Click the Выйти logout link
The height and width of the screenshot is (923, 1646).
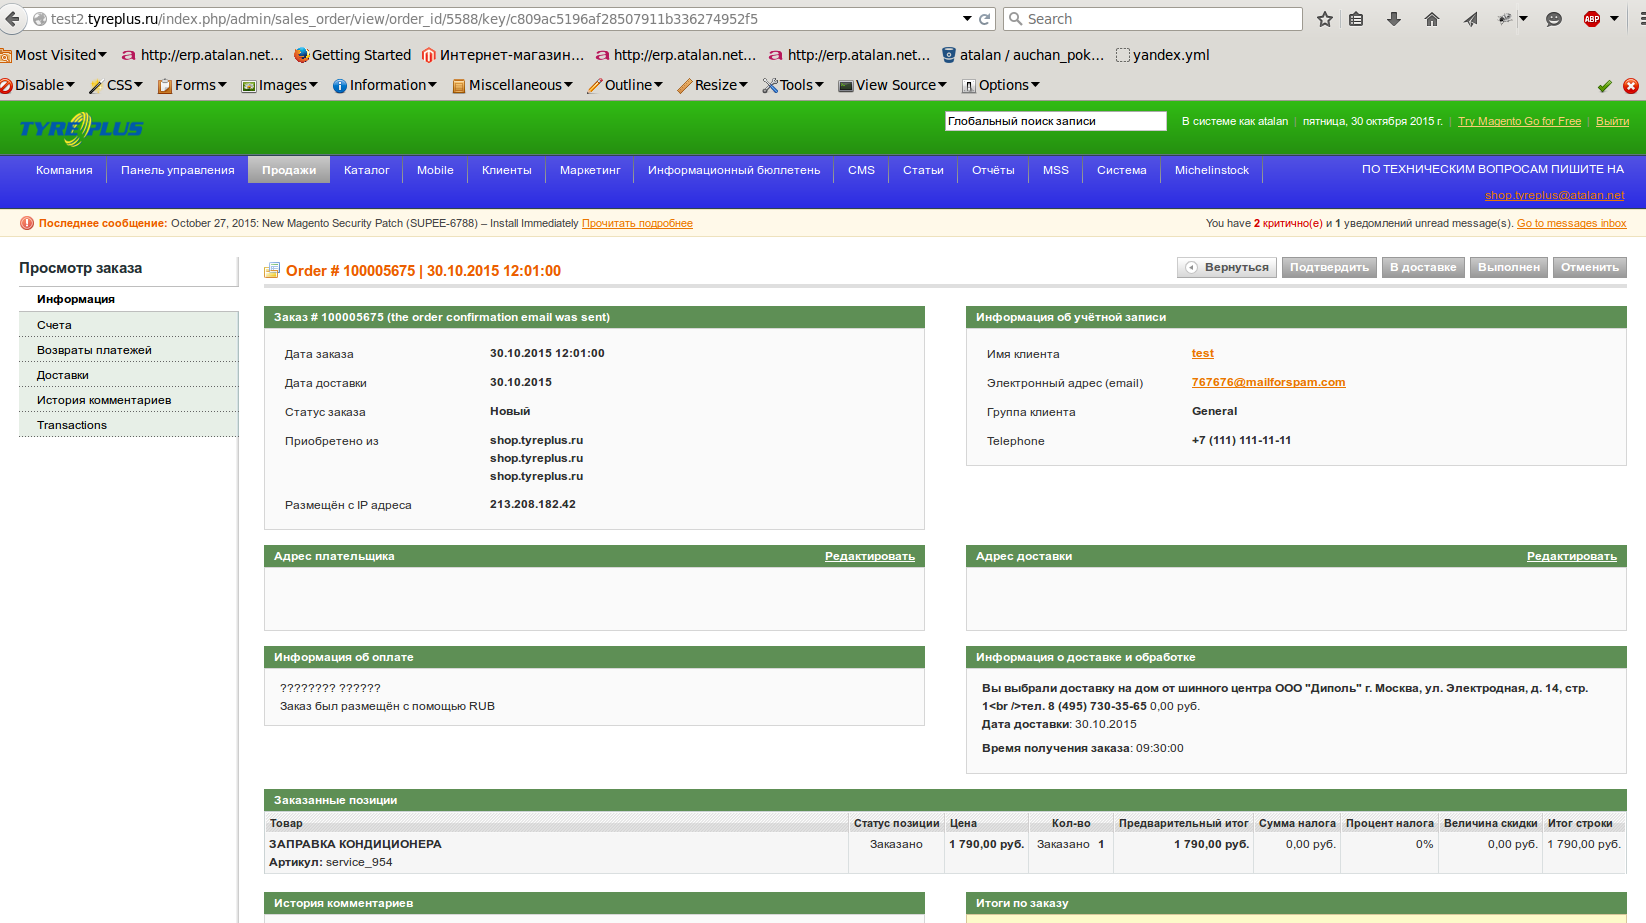click(1612, 121)
